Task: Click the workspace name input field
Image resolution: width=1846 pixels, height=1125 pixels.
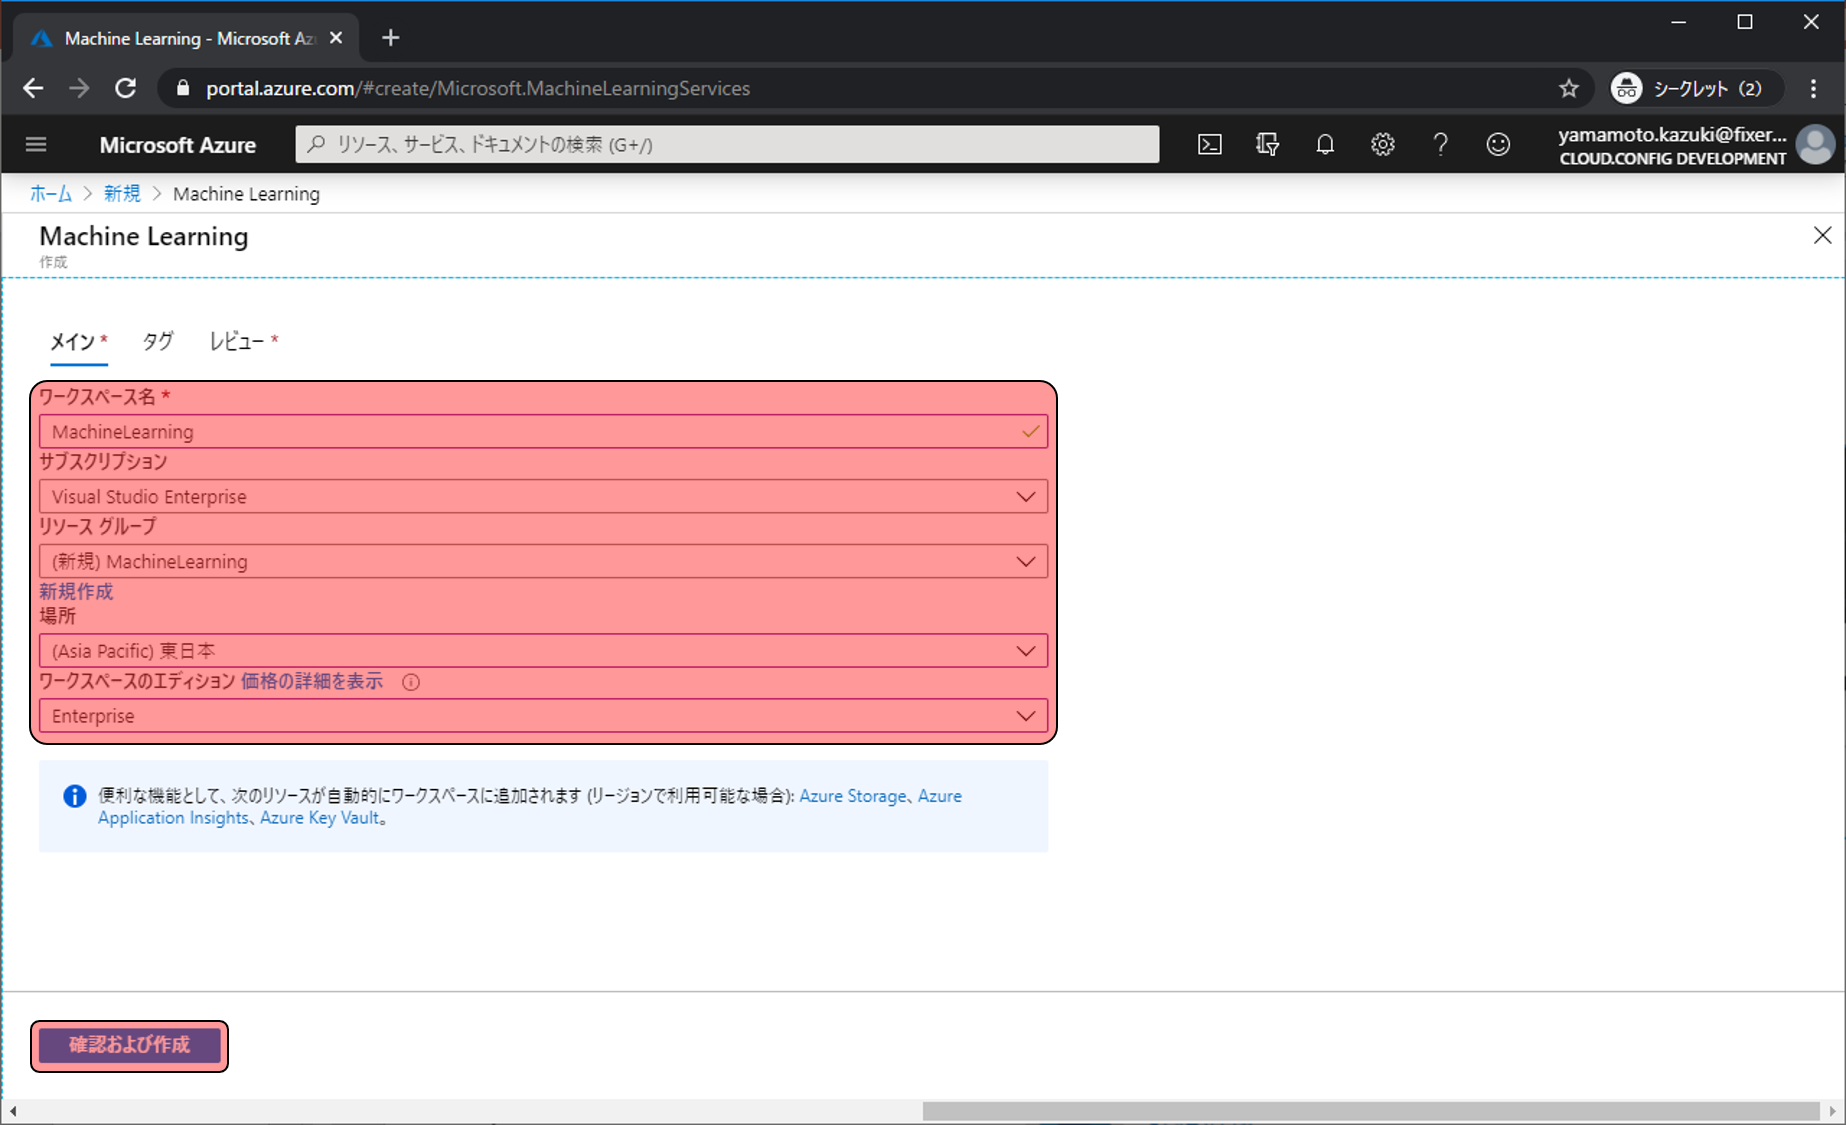Action: click(x=530, y=432)
